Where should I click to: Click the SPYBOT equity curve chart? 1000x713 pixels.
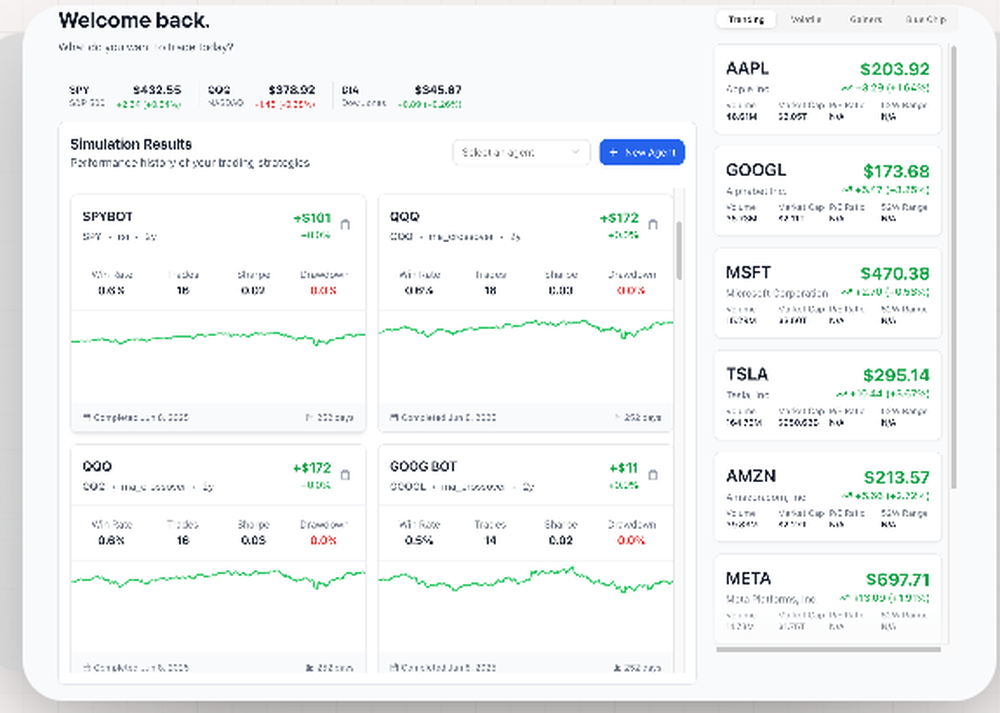(218, 356)
